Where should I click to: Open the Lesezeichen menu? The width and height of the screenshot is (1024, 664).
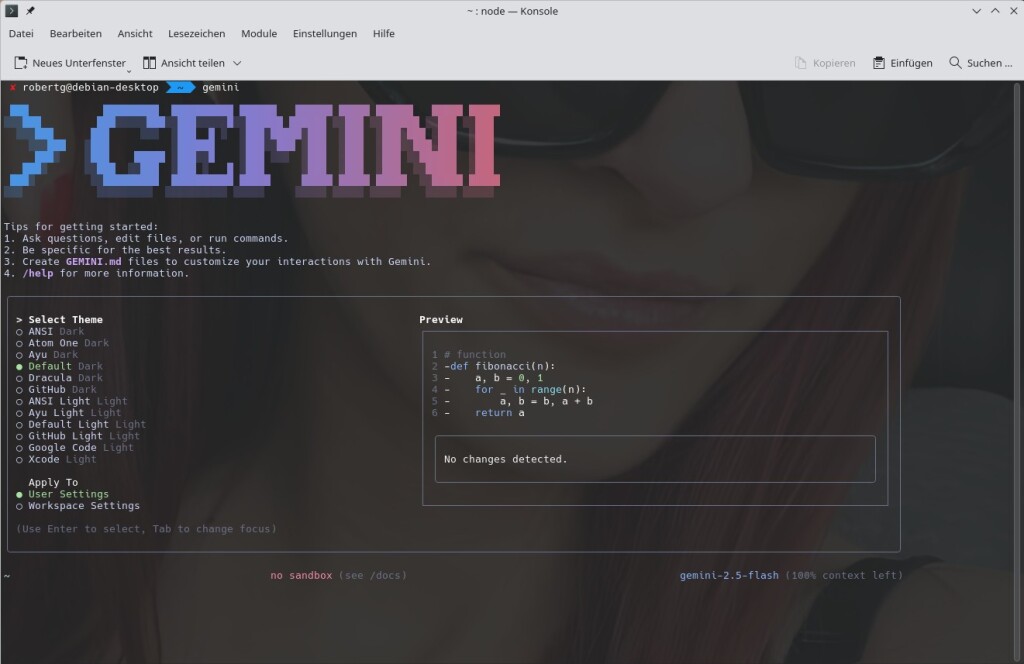tap(196, 33)
